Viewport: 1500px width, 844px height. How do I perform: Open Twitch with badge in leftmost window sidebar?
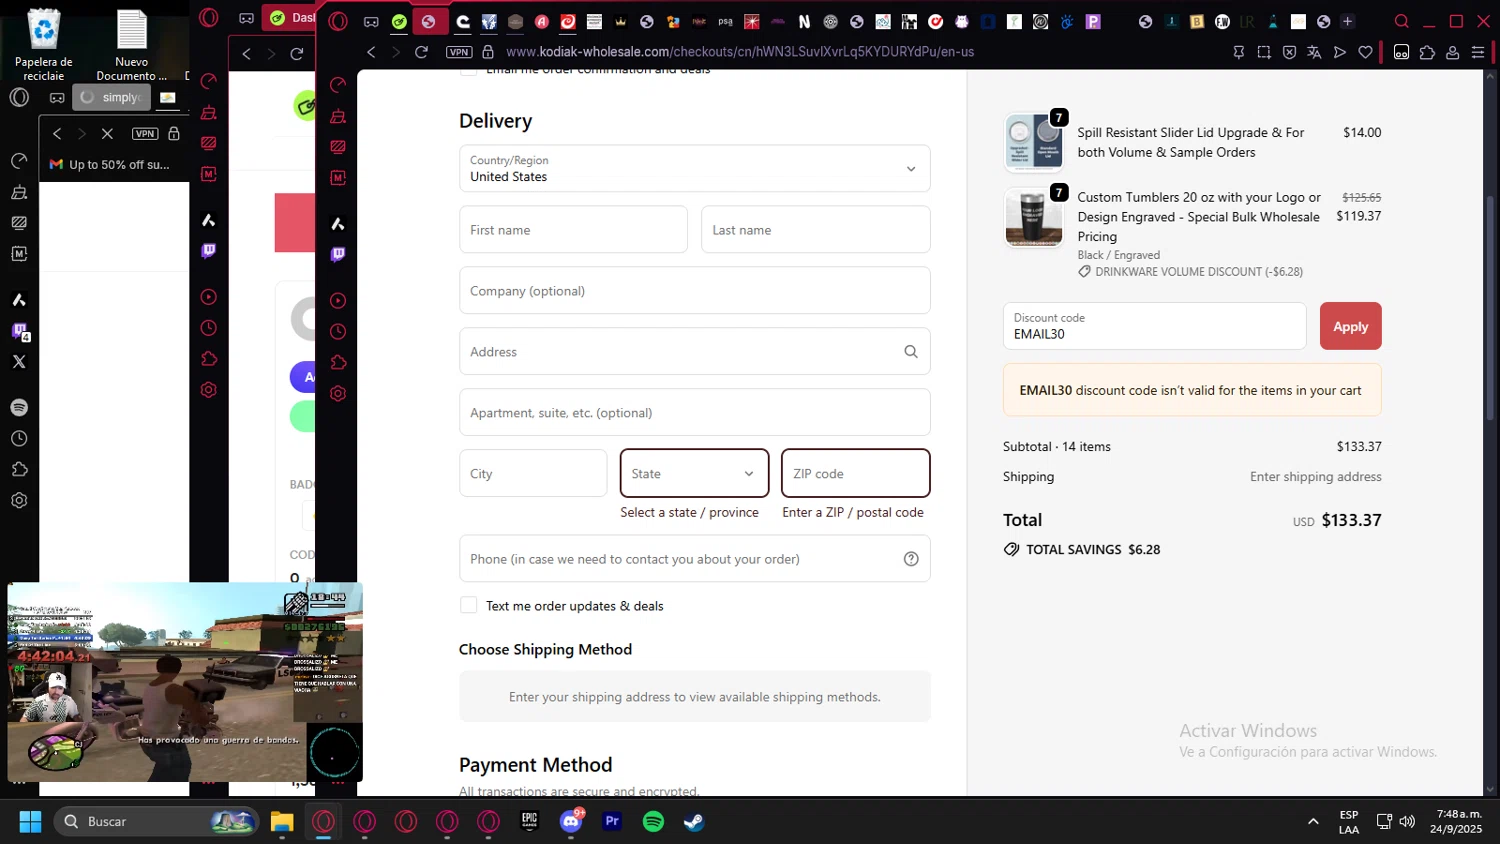pyautogui.click(x=19, y=331)
